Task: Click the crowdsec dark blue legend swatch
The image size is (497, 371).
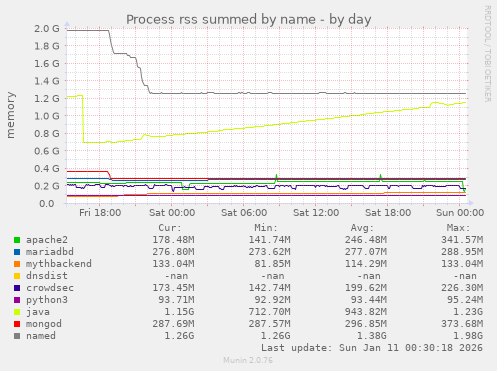Action: (x=17, y=288)
